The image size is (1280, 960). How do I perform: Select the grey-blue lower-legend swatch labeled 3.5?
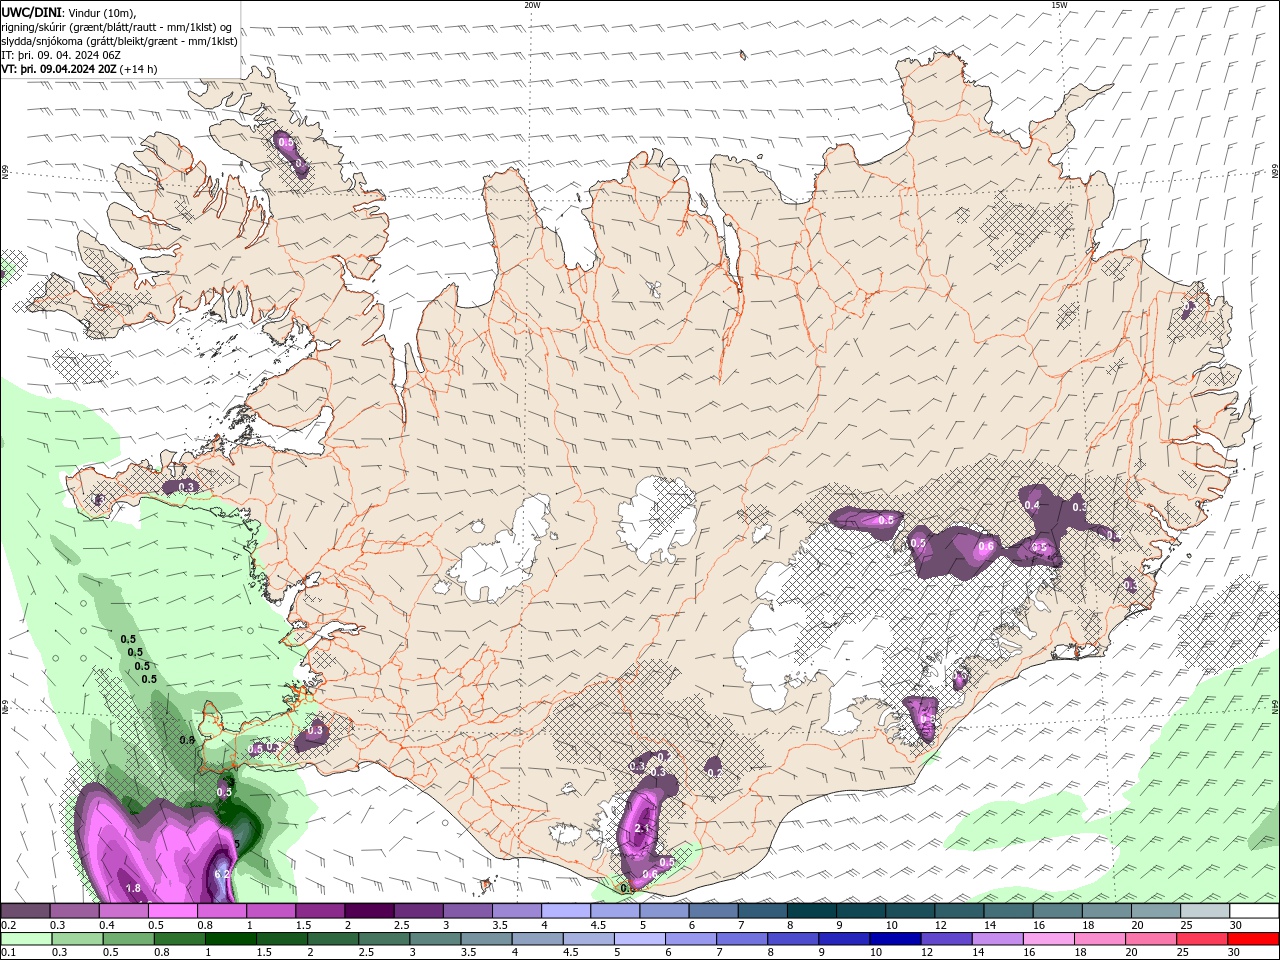pos(485,939)
